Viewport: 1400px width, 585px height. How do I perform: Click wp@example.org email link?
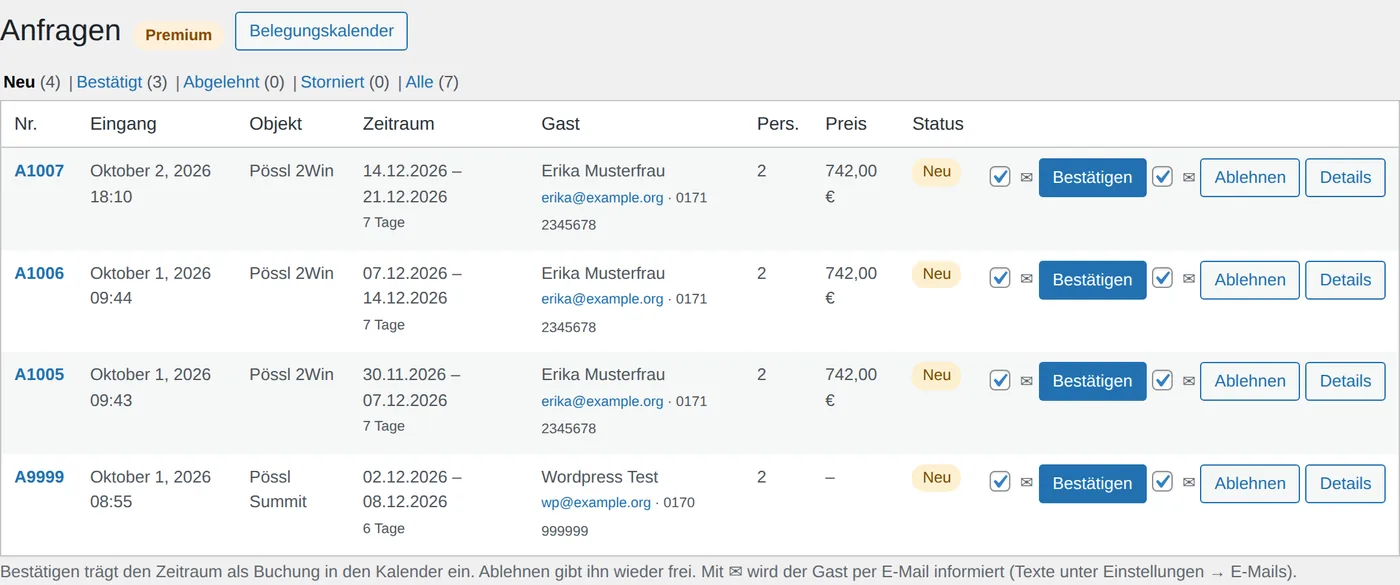(x=596, y=502)
